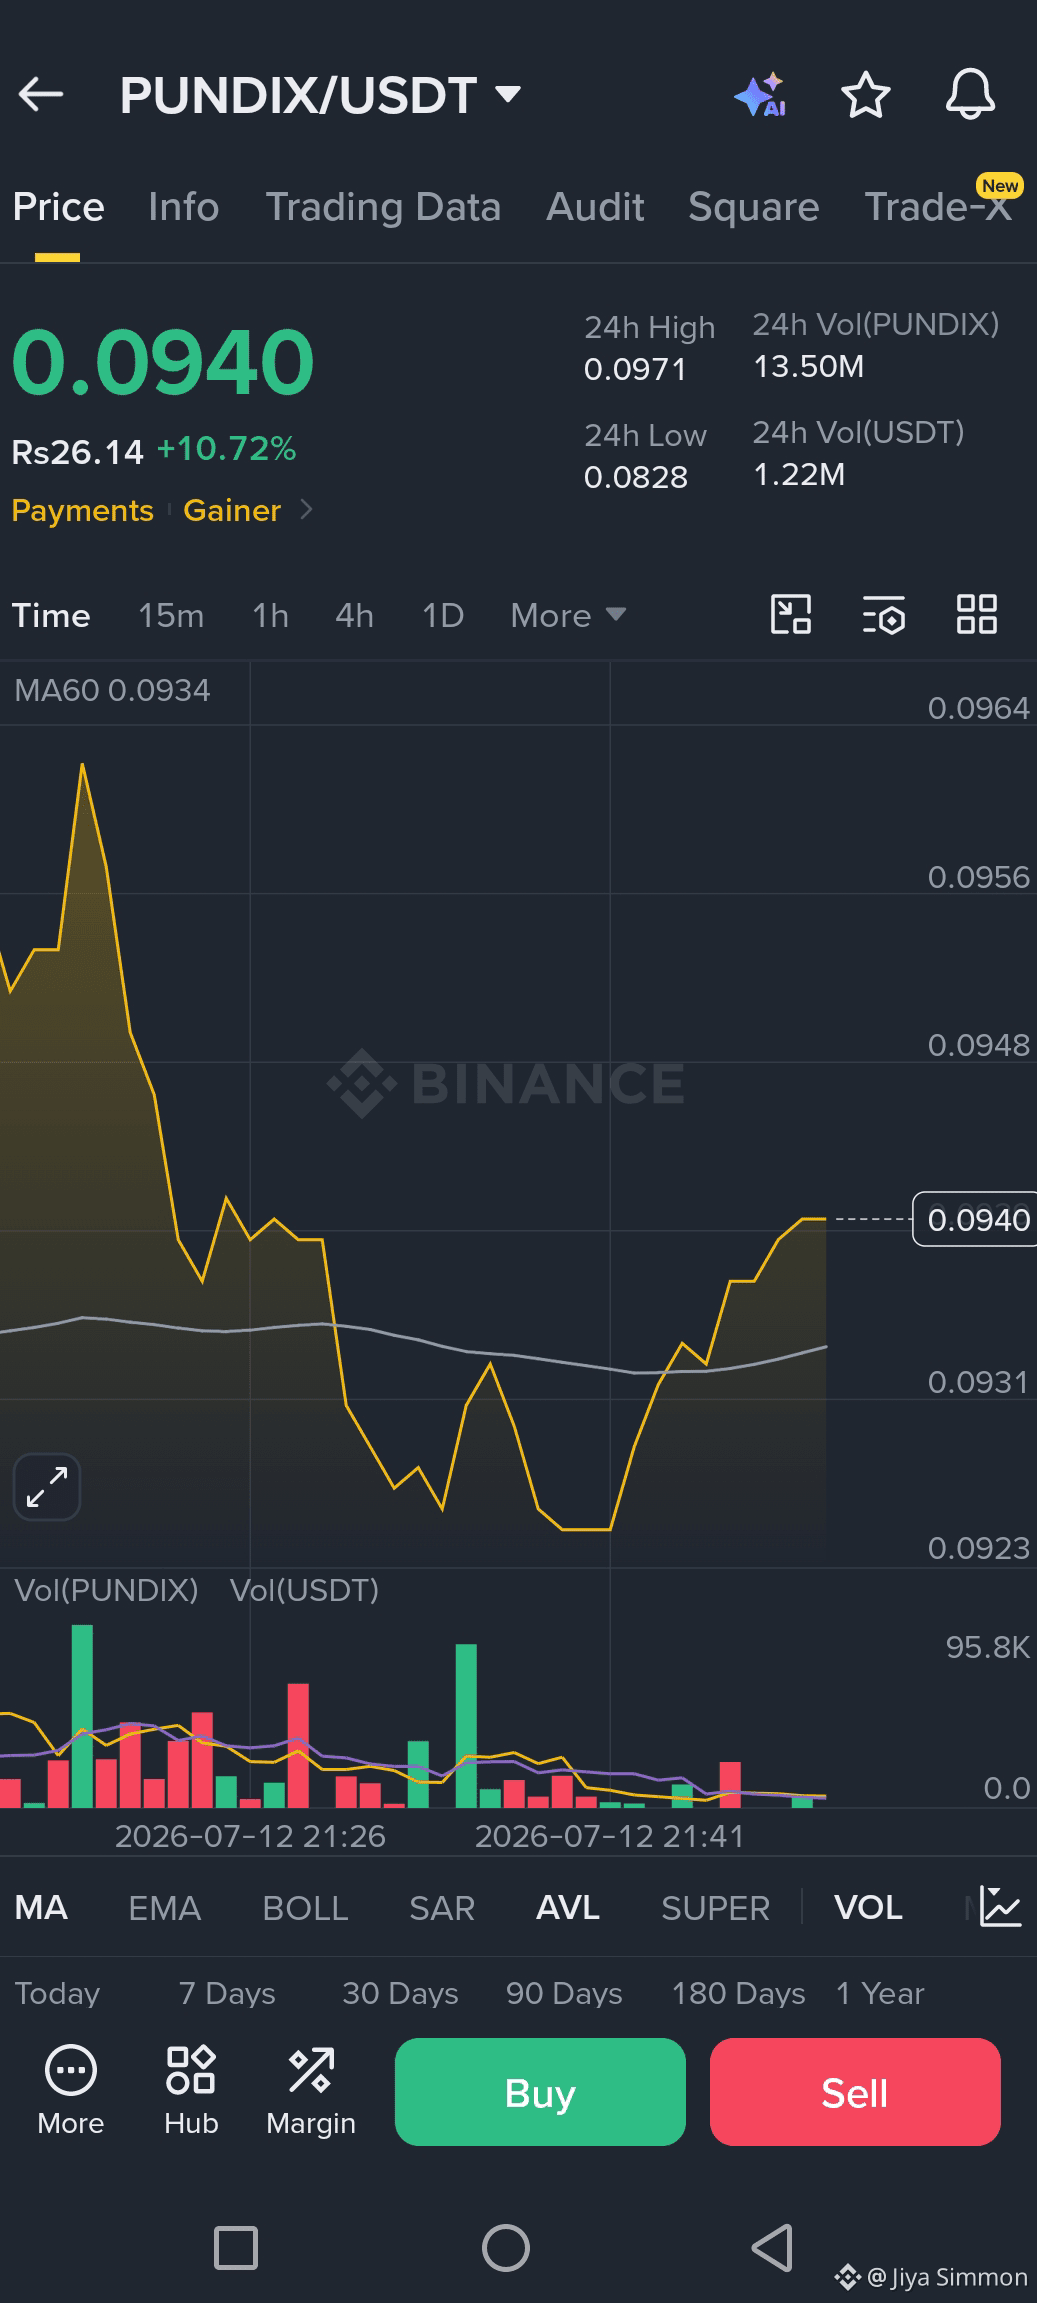Tap the green Buy button
The image size is (1037, 2303).
(x=540, y=2091)
